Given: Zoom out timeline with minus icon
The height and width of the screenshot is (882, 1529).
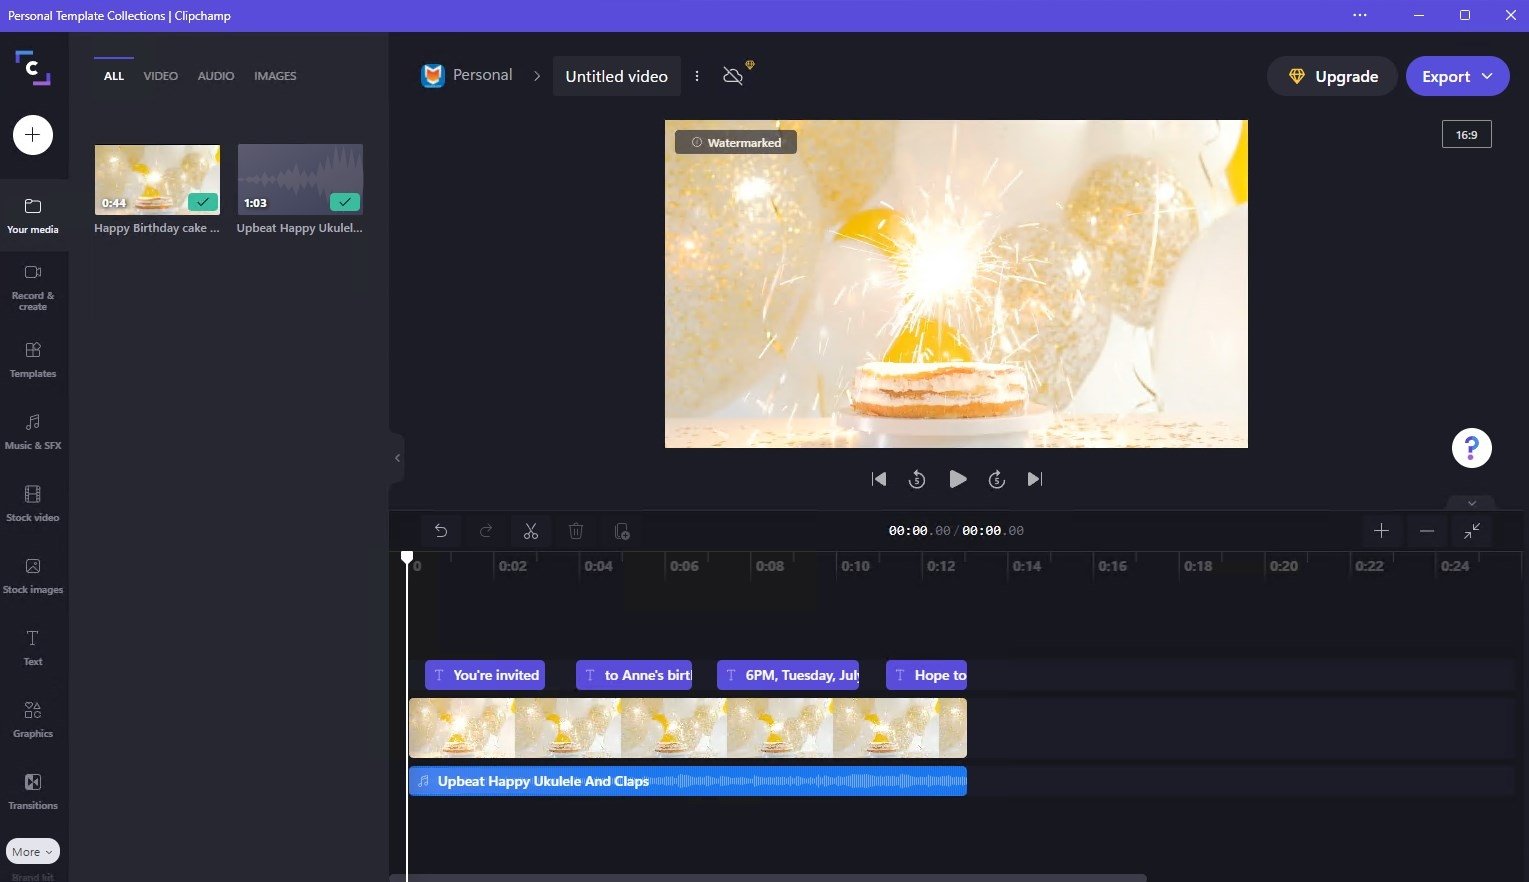Looking at the screenshot, I should [x=1427, y=531].
